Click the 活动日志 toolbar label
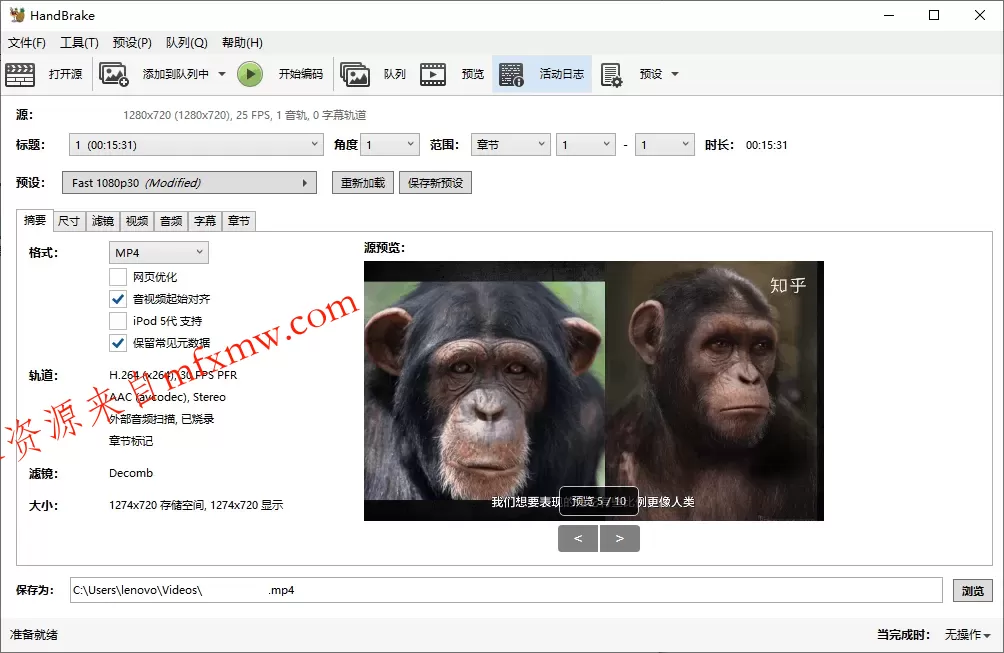This screenshot has height=653, width=1004. (x=562, y=74)
